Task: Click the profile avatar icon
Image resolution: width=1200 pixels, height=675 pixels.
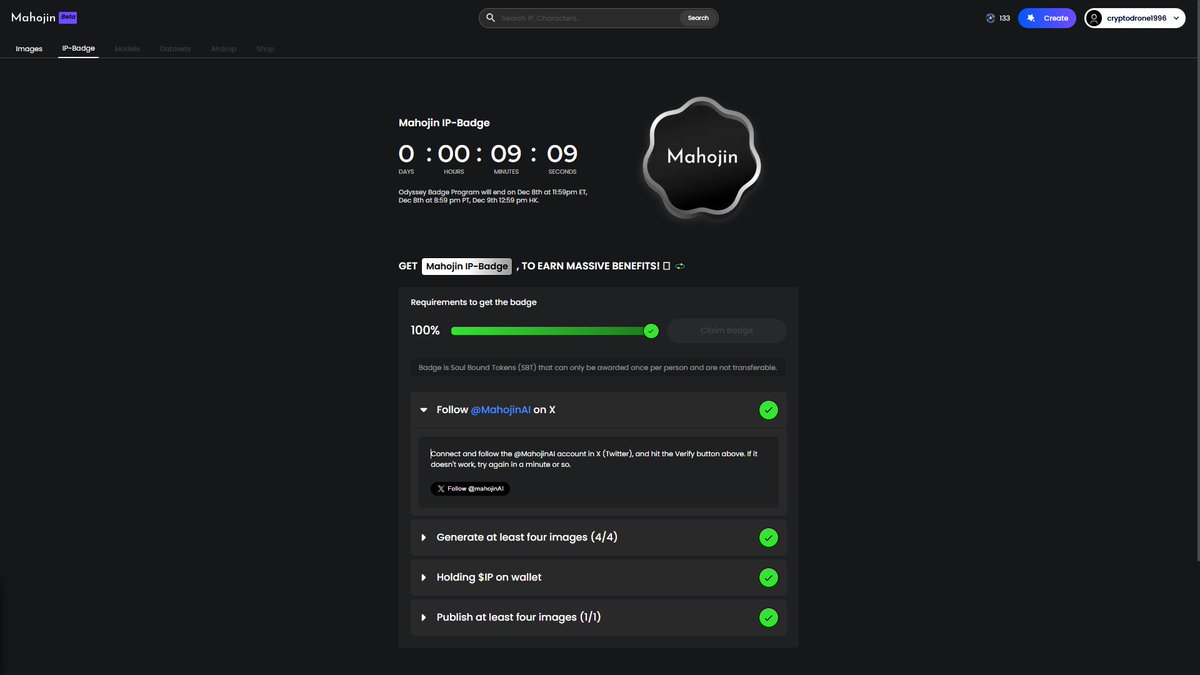Action: click(x=1095, y=18)
